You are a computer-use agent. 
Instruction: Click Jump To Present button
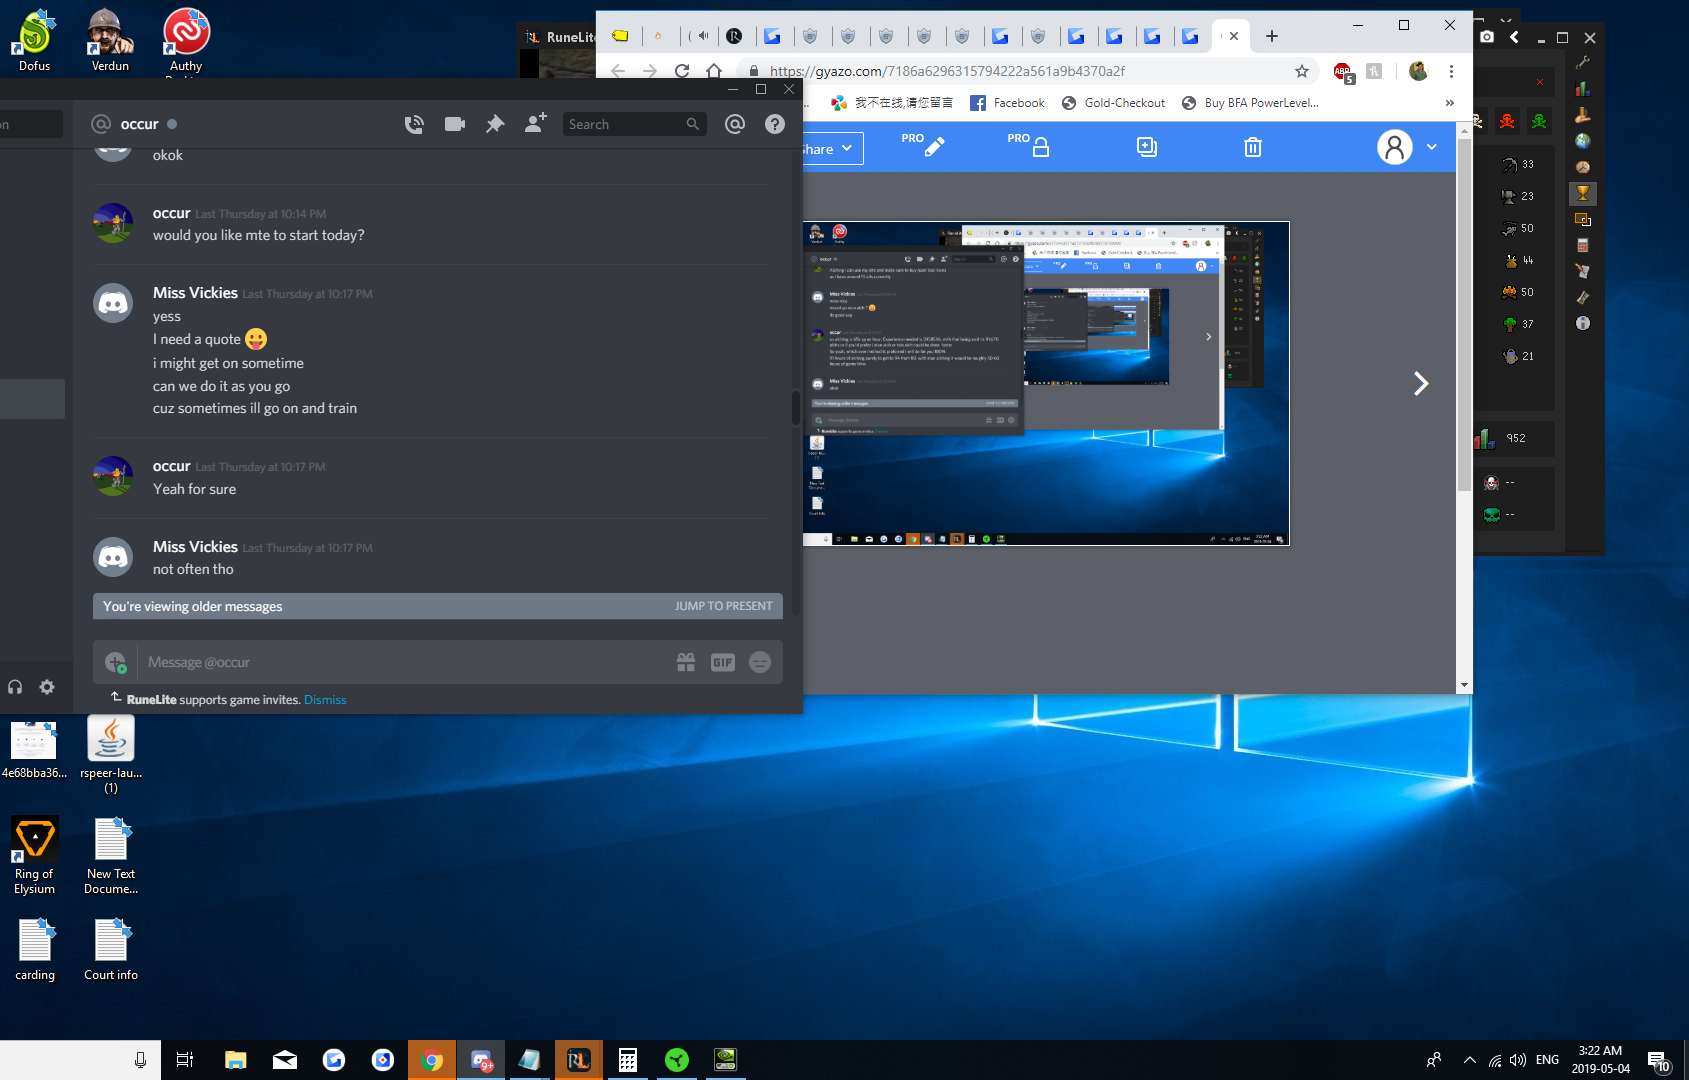point(723,606)
